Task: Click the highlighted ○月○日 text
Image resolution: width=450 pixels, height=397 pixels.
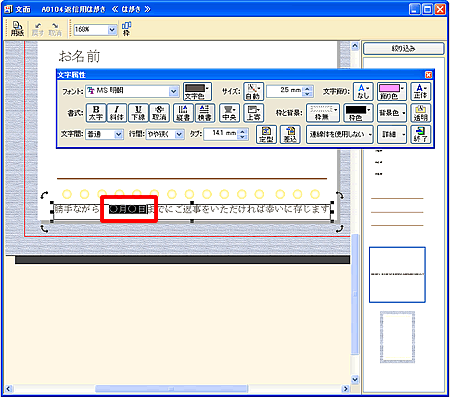Action: pyautogui.click(x=128, y=209)
